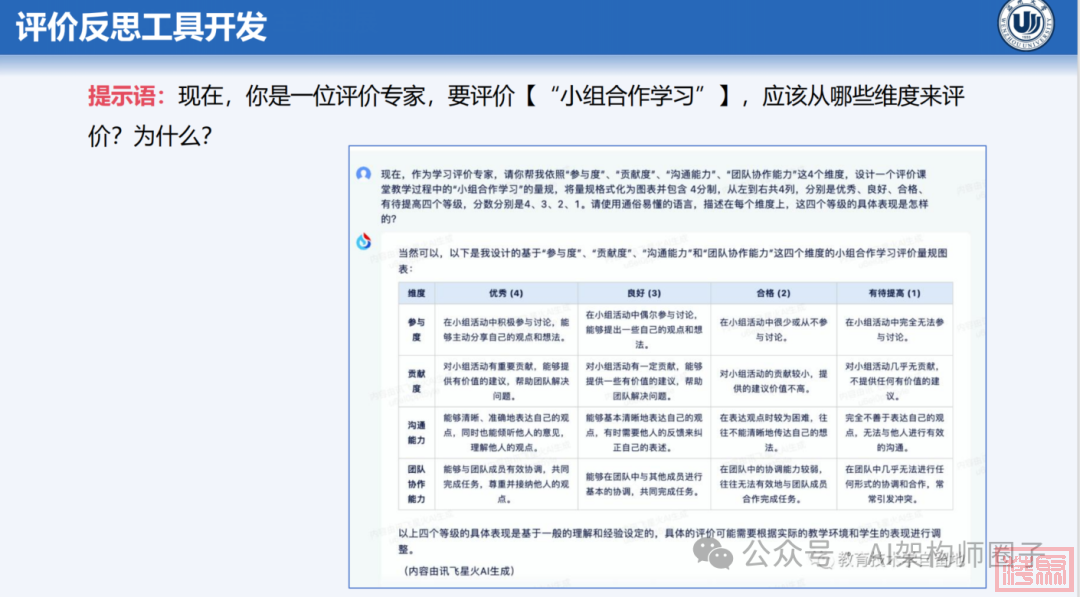Viewport: 1080px width, 597px height.
Task: Click the 参与度 row label
Action: tap(416, 329)
